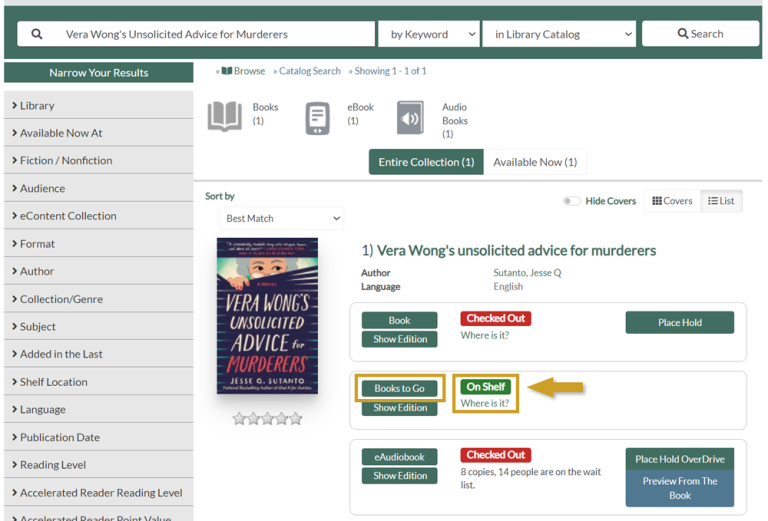Screen dimensions: 768x521
Task: Switch to Covers view
Action: tap(672, 201)
